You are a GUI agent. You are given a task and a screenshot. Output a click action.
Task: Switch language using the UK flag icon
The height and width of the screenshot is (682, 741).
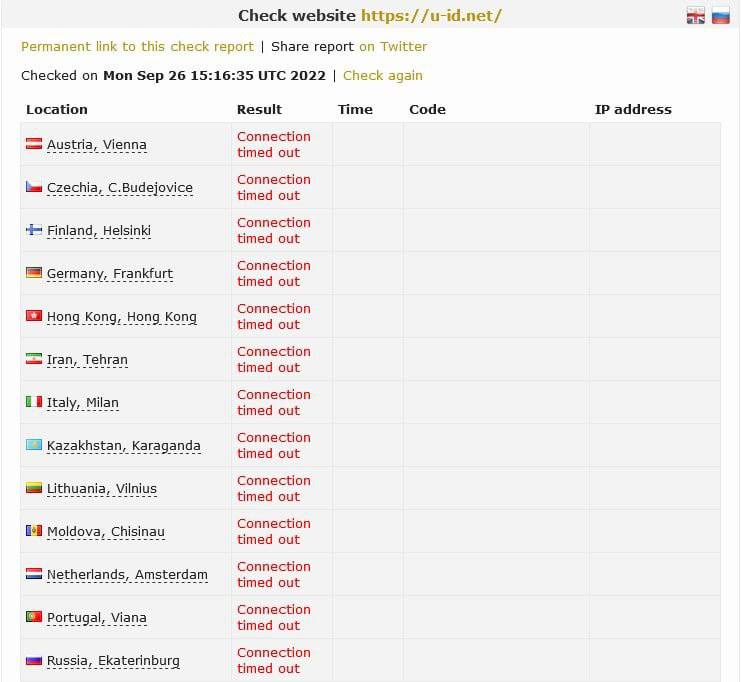pos(696,16)
